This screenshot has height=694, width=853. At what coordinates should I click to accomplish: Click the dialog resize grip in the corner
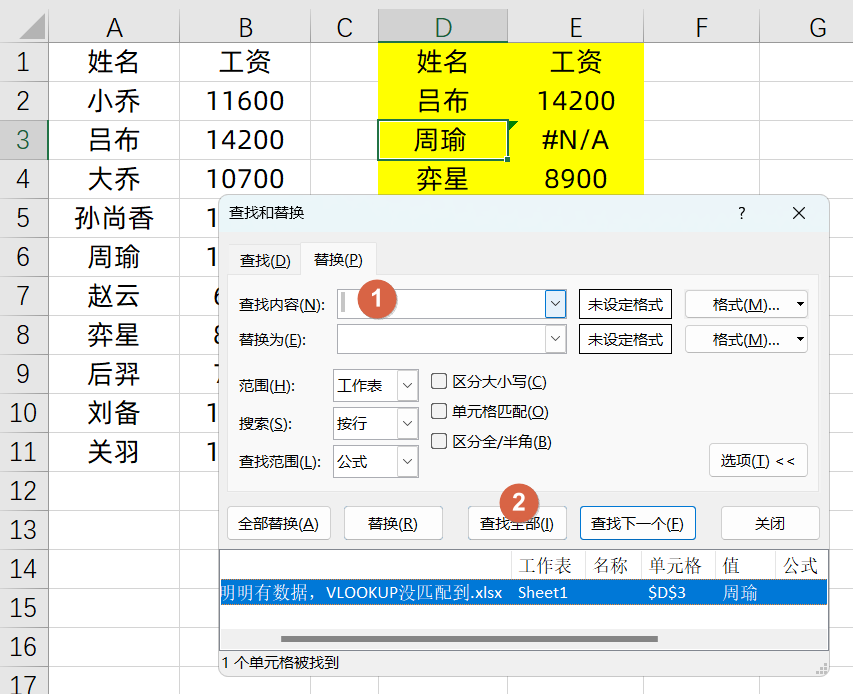821,669
